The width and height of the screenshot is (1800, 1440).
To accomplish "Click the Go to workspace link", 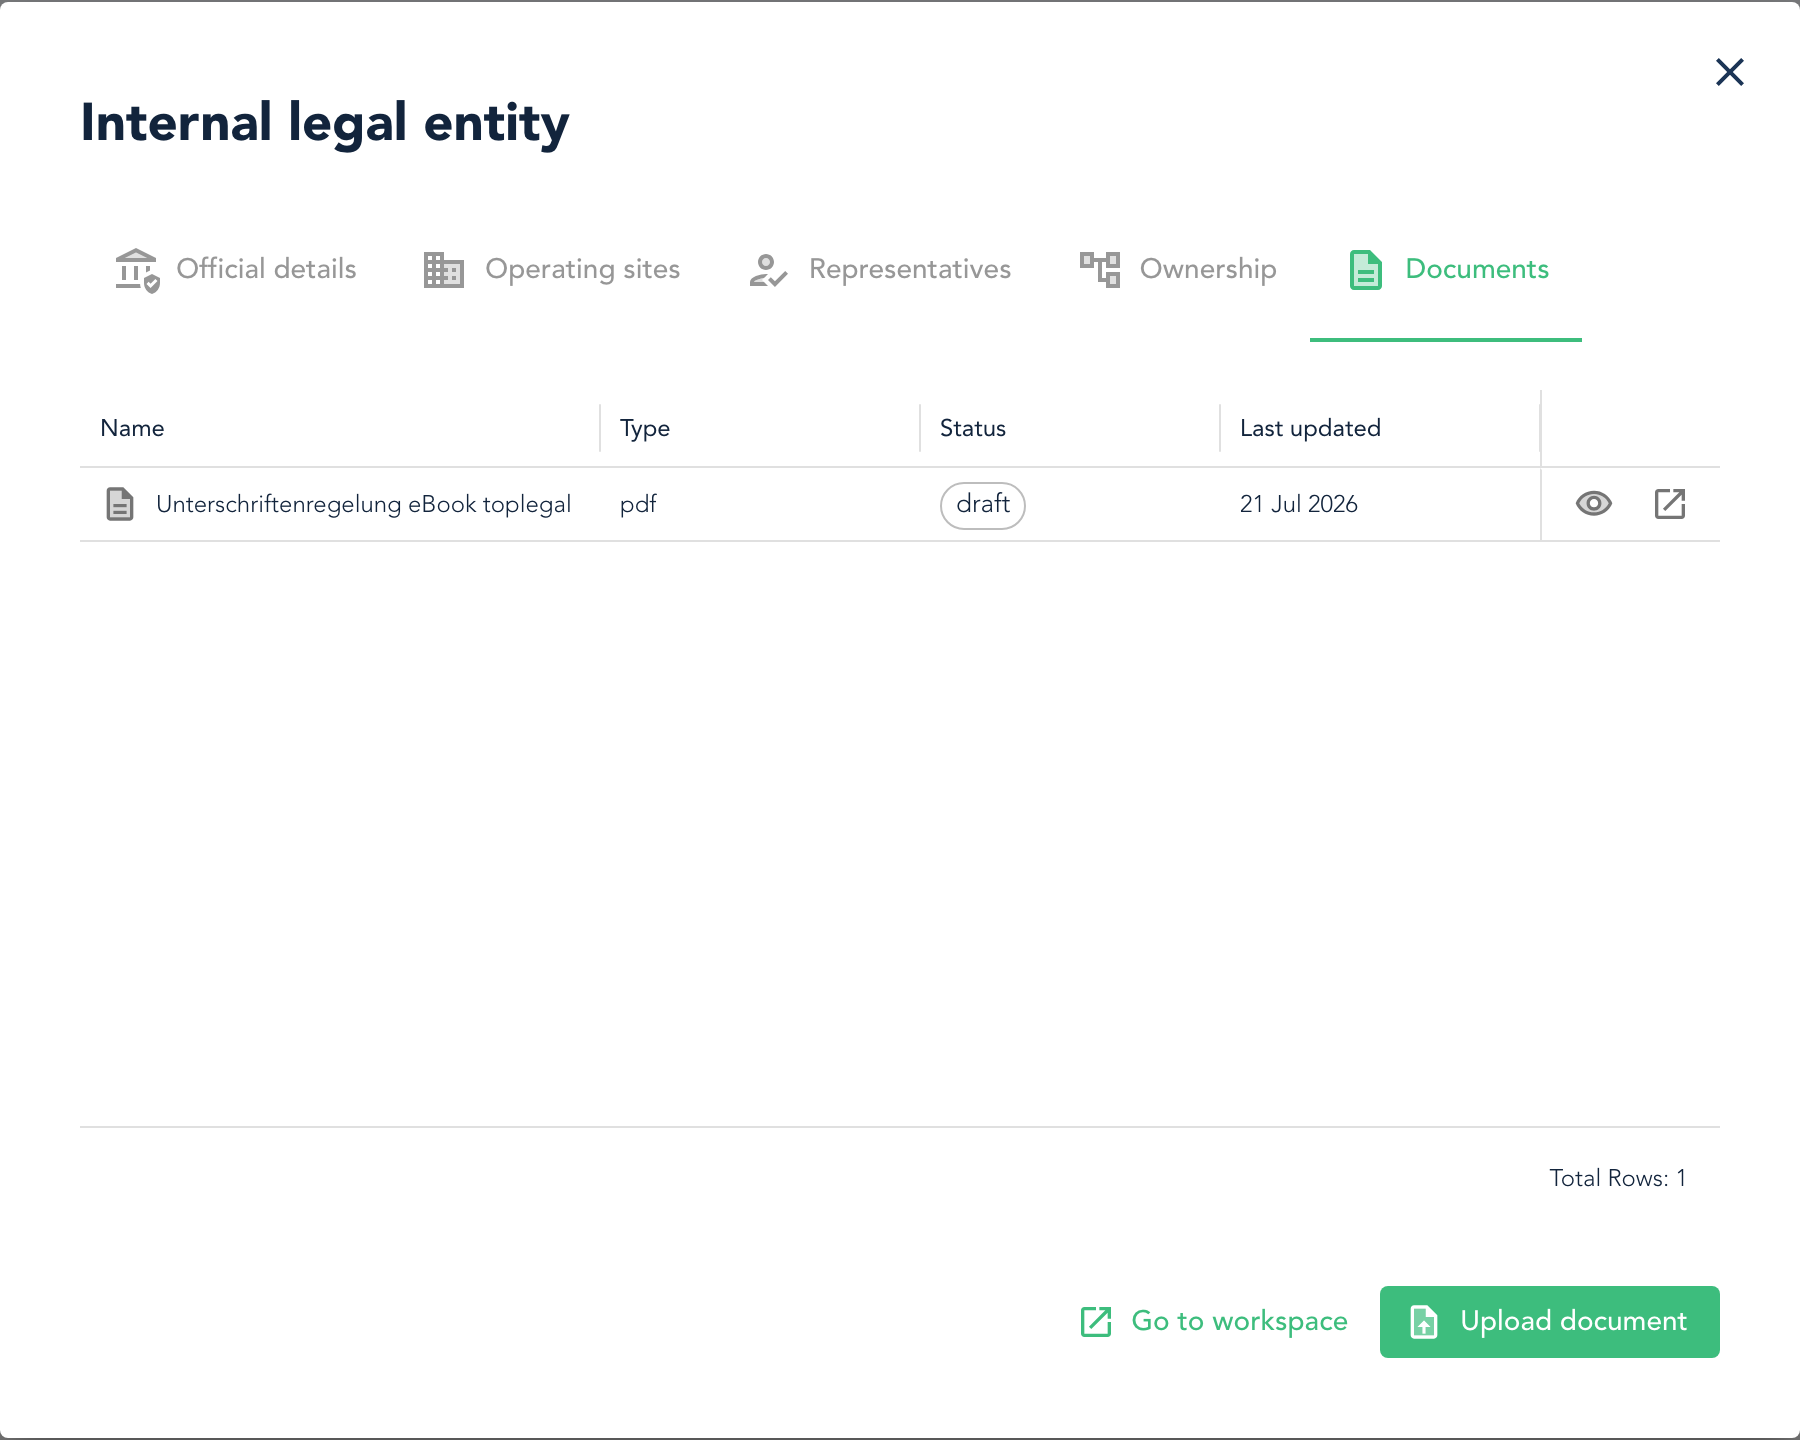I will pyautogui.click(x=1214, y=1321).
